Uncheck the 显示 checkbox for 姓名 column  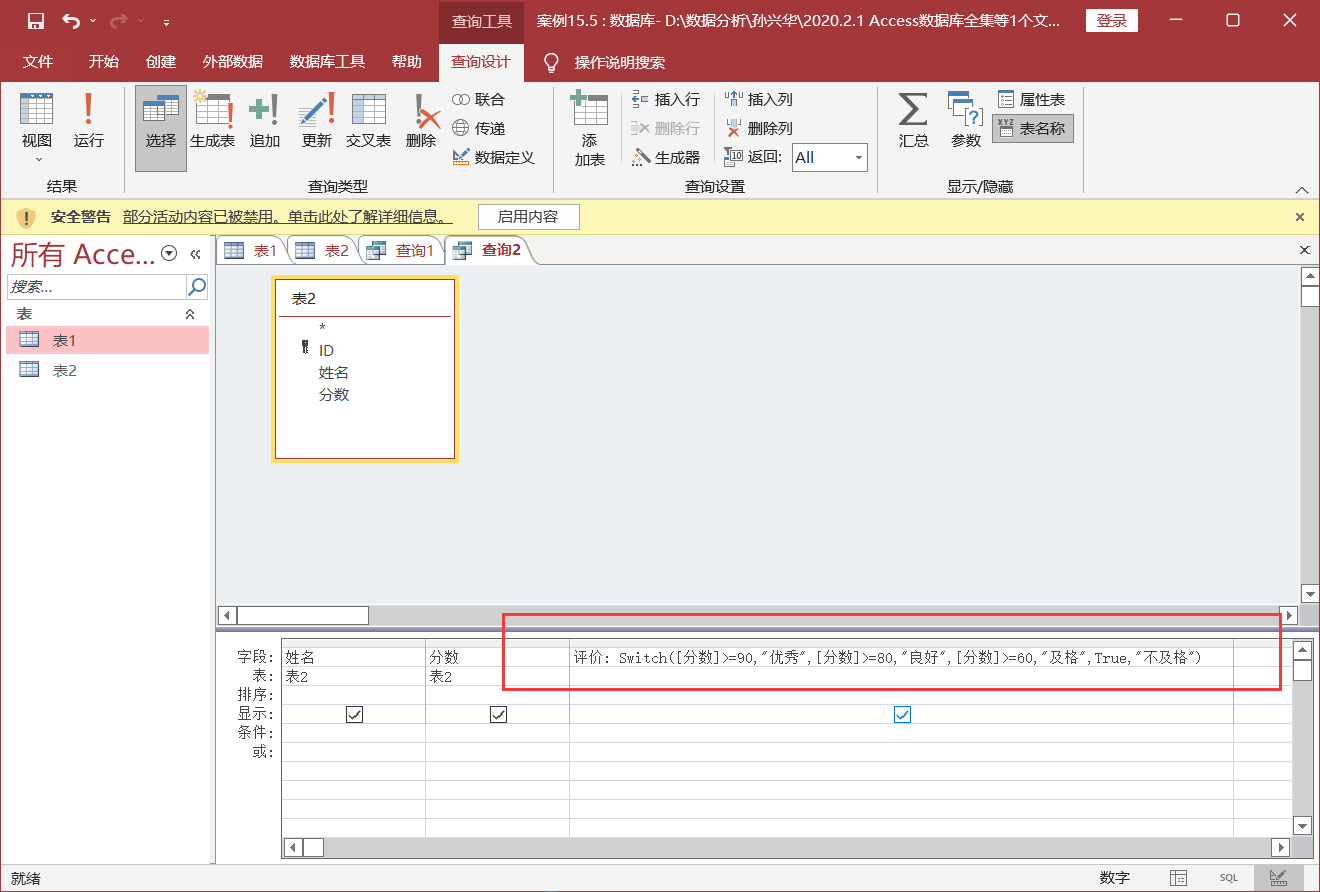coord(354,714)
